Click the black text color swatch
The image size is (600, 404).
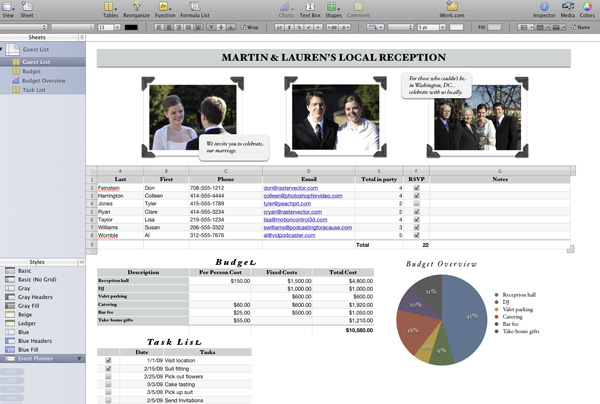131,27
